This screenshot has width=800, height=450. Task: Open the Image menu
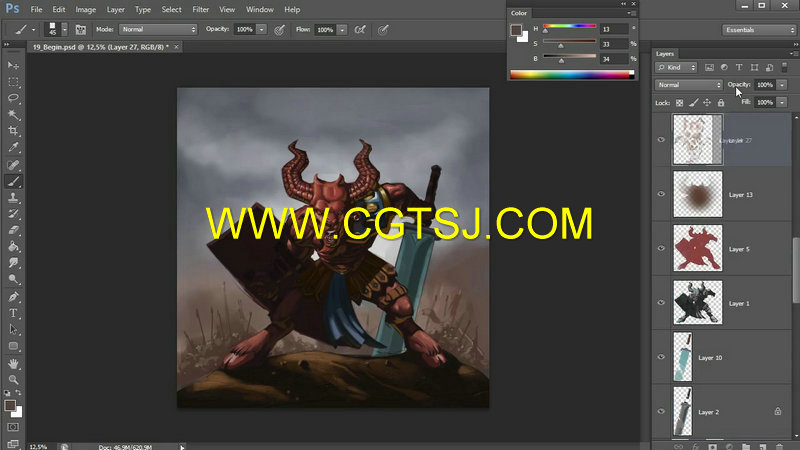tap(86, 10)
